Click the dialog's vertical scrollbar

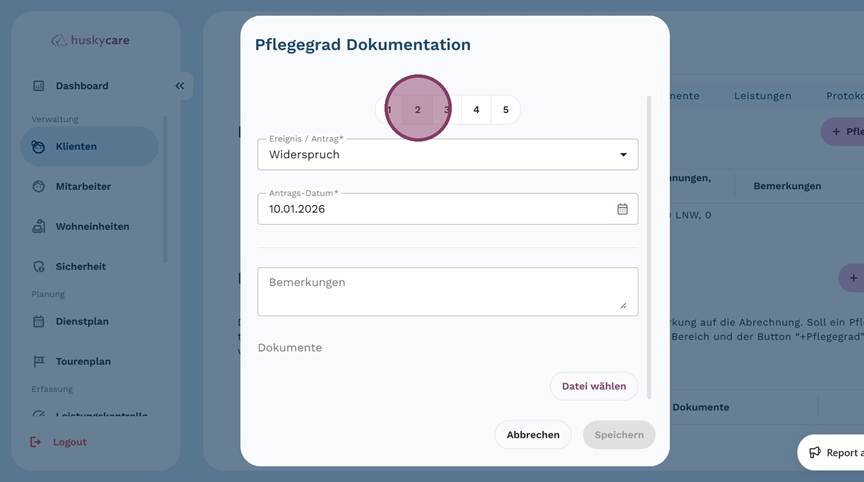pos(649,247)
